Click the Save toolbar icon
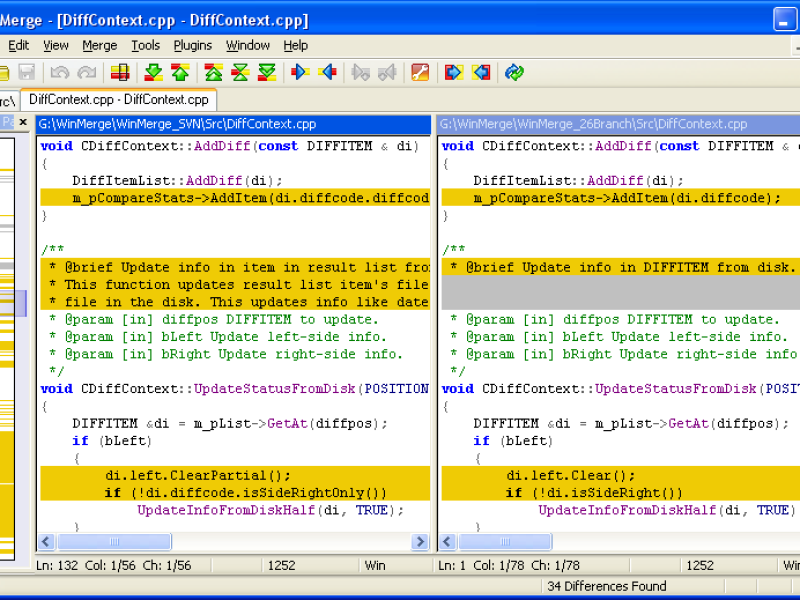Image resolution: width=800 pixels, height=600 pixels. coord(26,72)
